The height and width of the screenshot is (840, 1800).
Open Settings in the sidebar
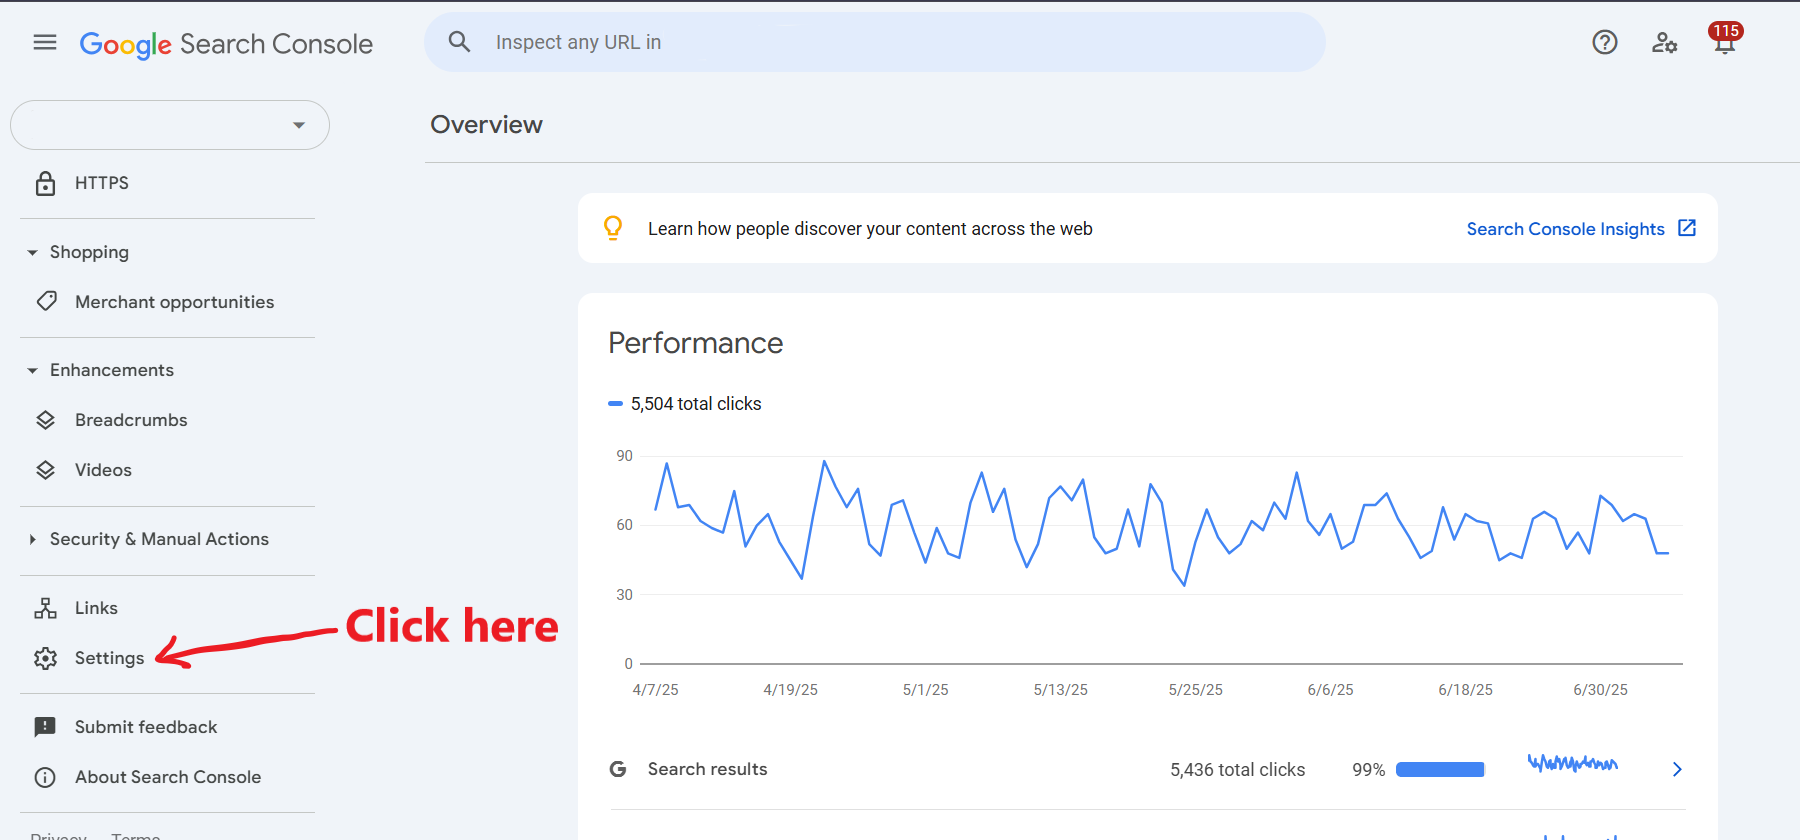pos(109,658)
